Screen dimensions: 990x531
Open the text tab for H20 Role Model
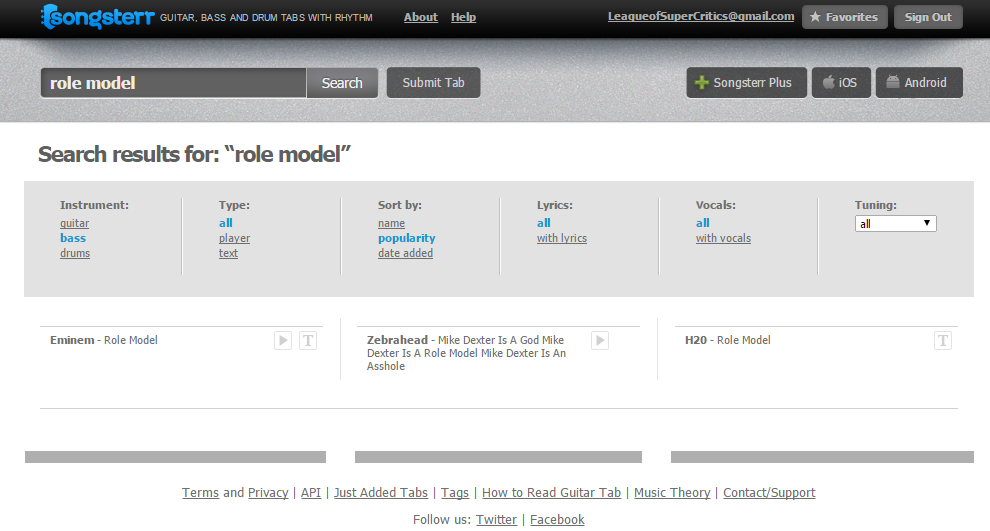943,341
